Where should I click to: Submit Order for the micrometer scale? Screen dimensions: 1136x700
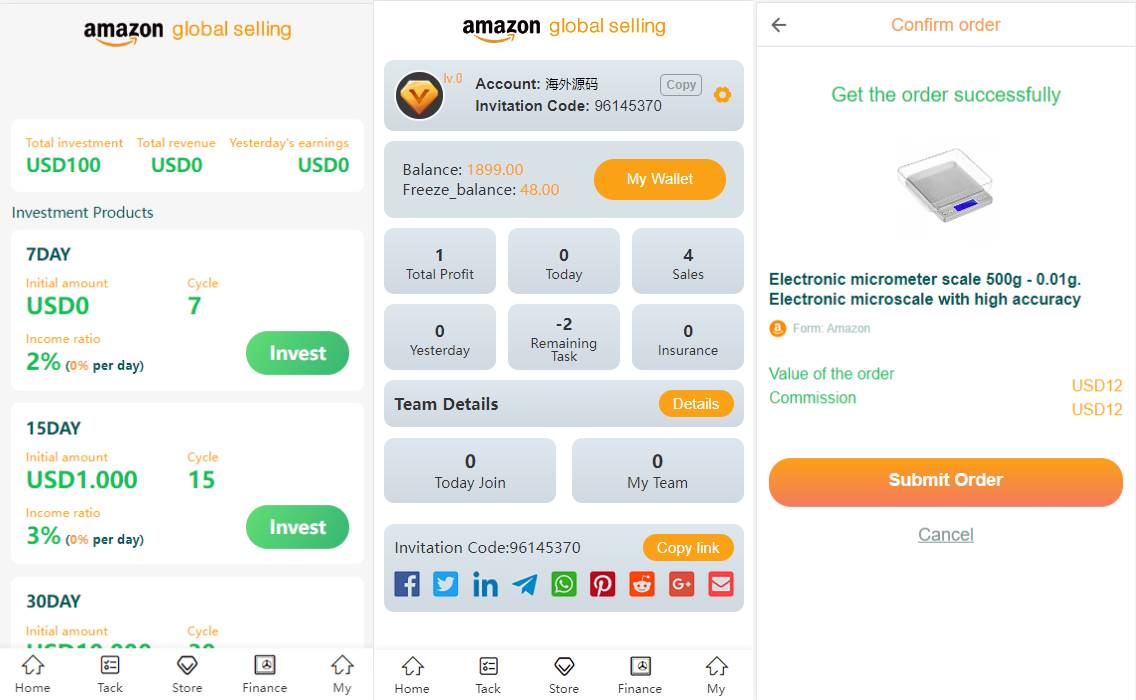coord(945,481)
